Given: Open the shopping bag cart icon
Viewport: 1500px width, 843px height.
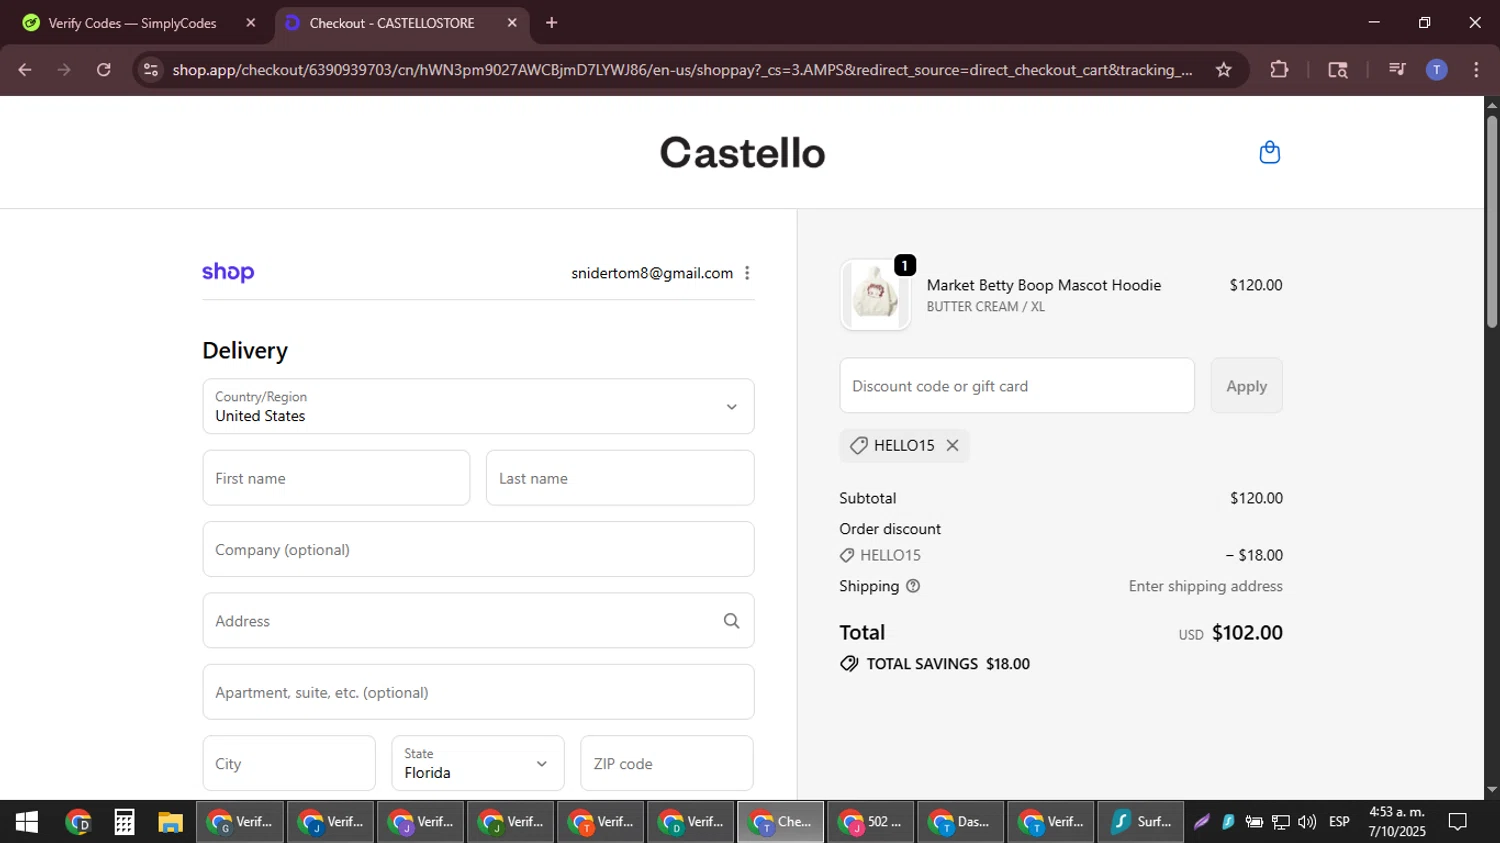Looking at the screenshot, I should pyautogui.click(x=1269, y=152).
